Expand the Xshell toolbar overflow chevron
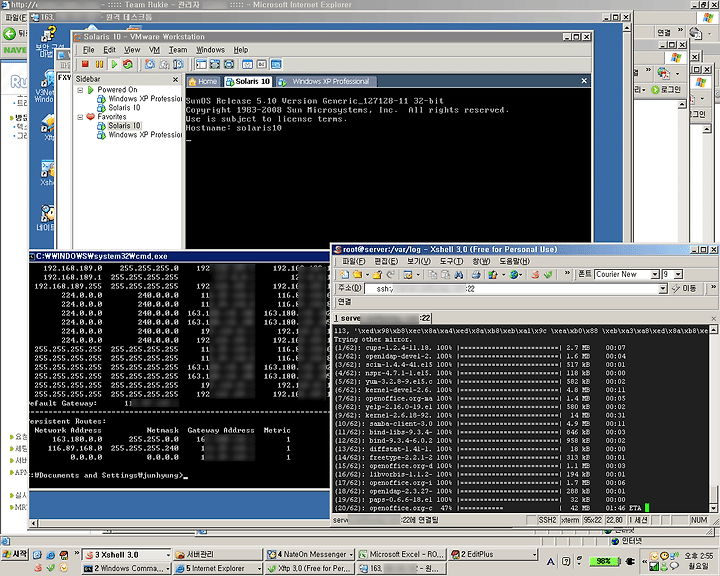 [567, 274]
